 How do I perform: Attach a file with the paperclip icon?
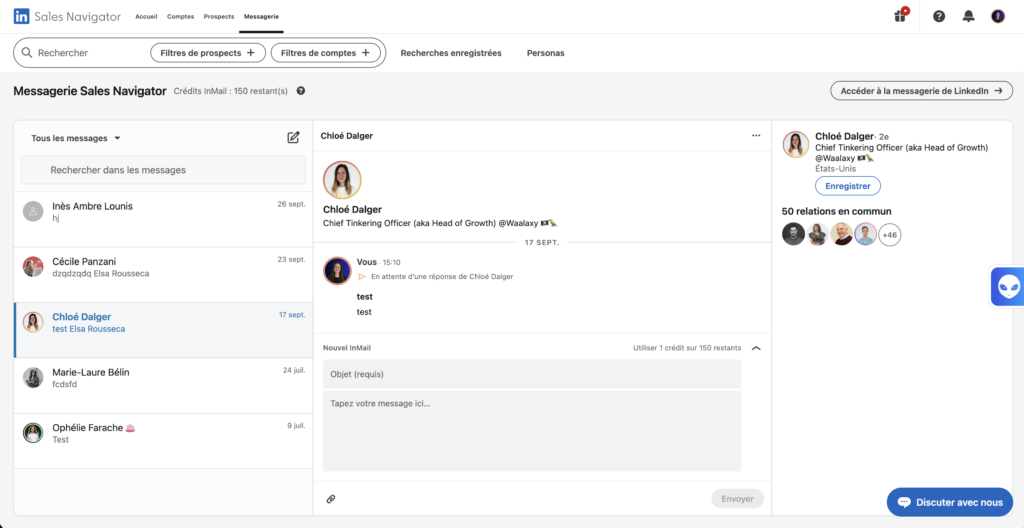pyautogui.click(x=330, y=499)
